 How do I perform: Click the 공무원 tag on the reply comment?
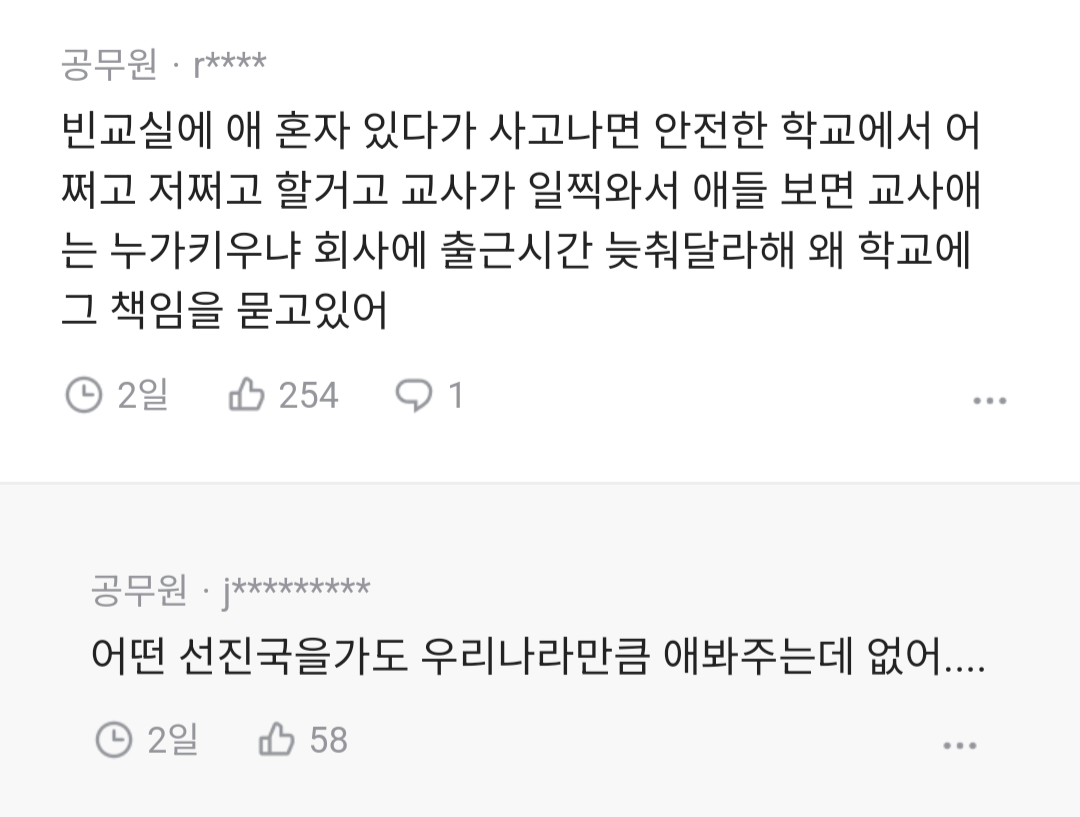pyautogui.click(x=139, y=590)
